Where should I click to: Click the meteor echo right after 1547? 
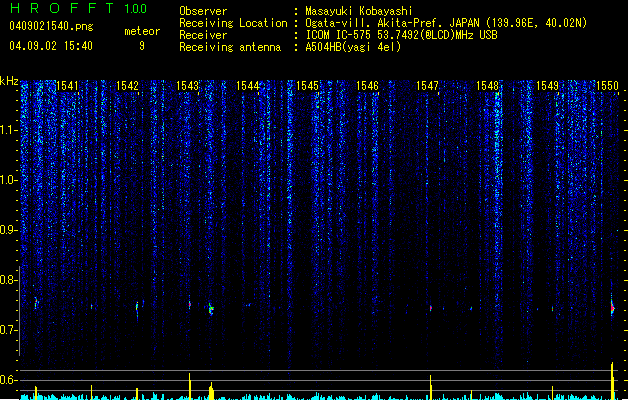click(x=431, y=308)
